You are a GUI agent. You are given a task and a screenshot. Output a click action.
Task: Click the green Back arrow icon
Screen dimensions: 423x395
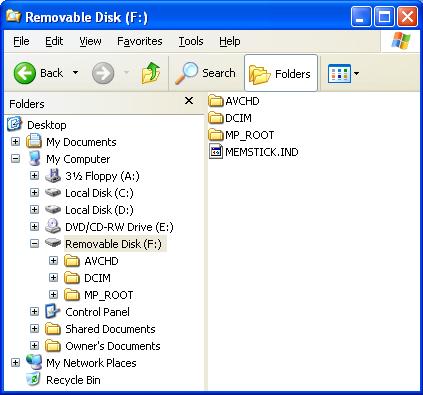(24, 73)
